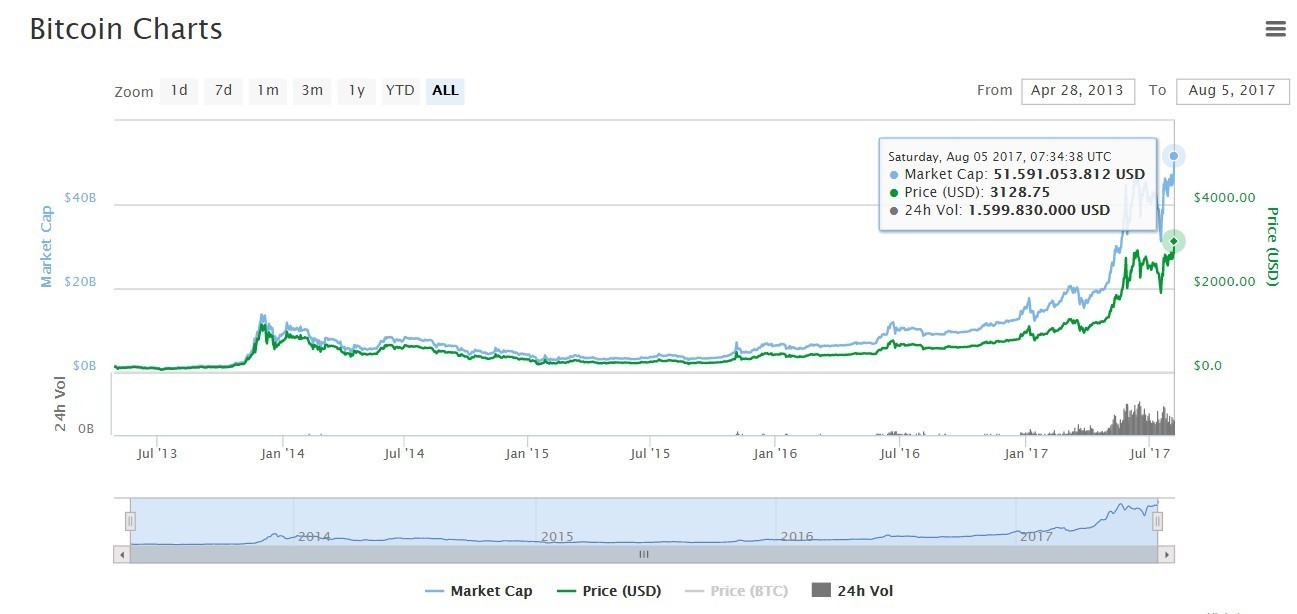The image size is (1297, 614).
Task: Click the '24h Vol' left axis title
Action: [x=60, y=404]
